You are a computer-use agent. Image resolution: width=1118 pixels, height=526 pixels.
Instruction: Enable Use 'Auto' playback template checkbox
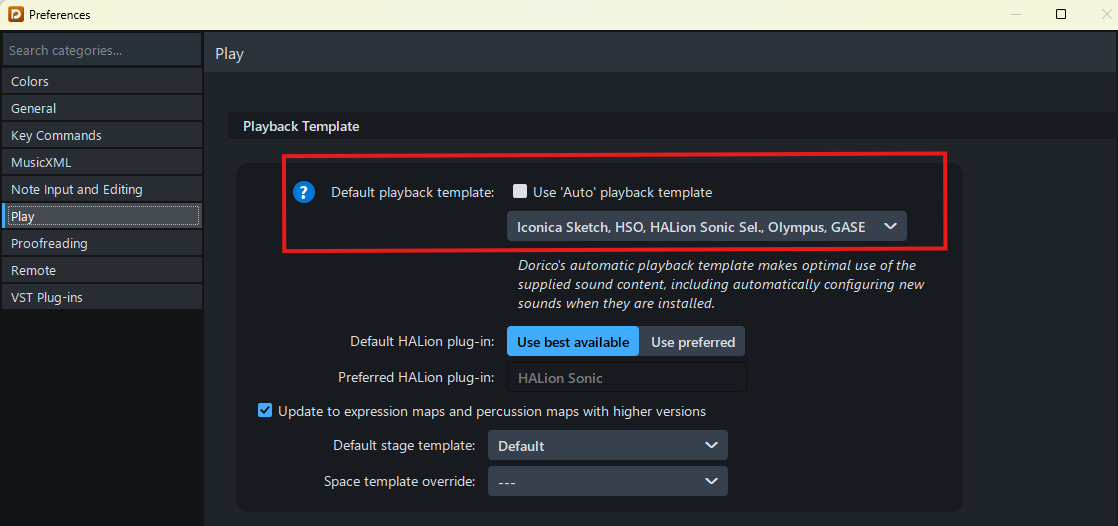[520, 192]
